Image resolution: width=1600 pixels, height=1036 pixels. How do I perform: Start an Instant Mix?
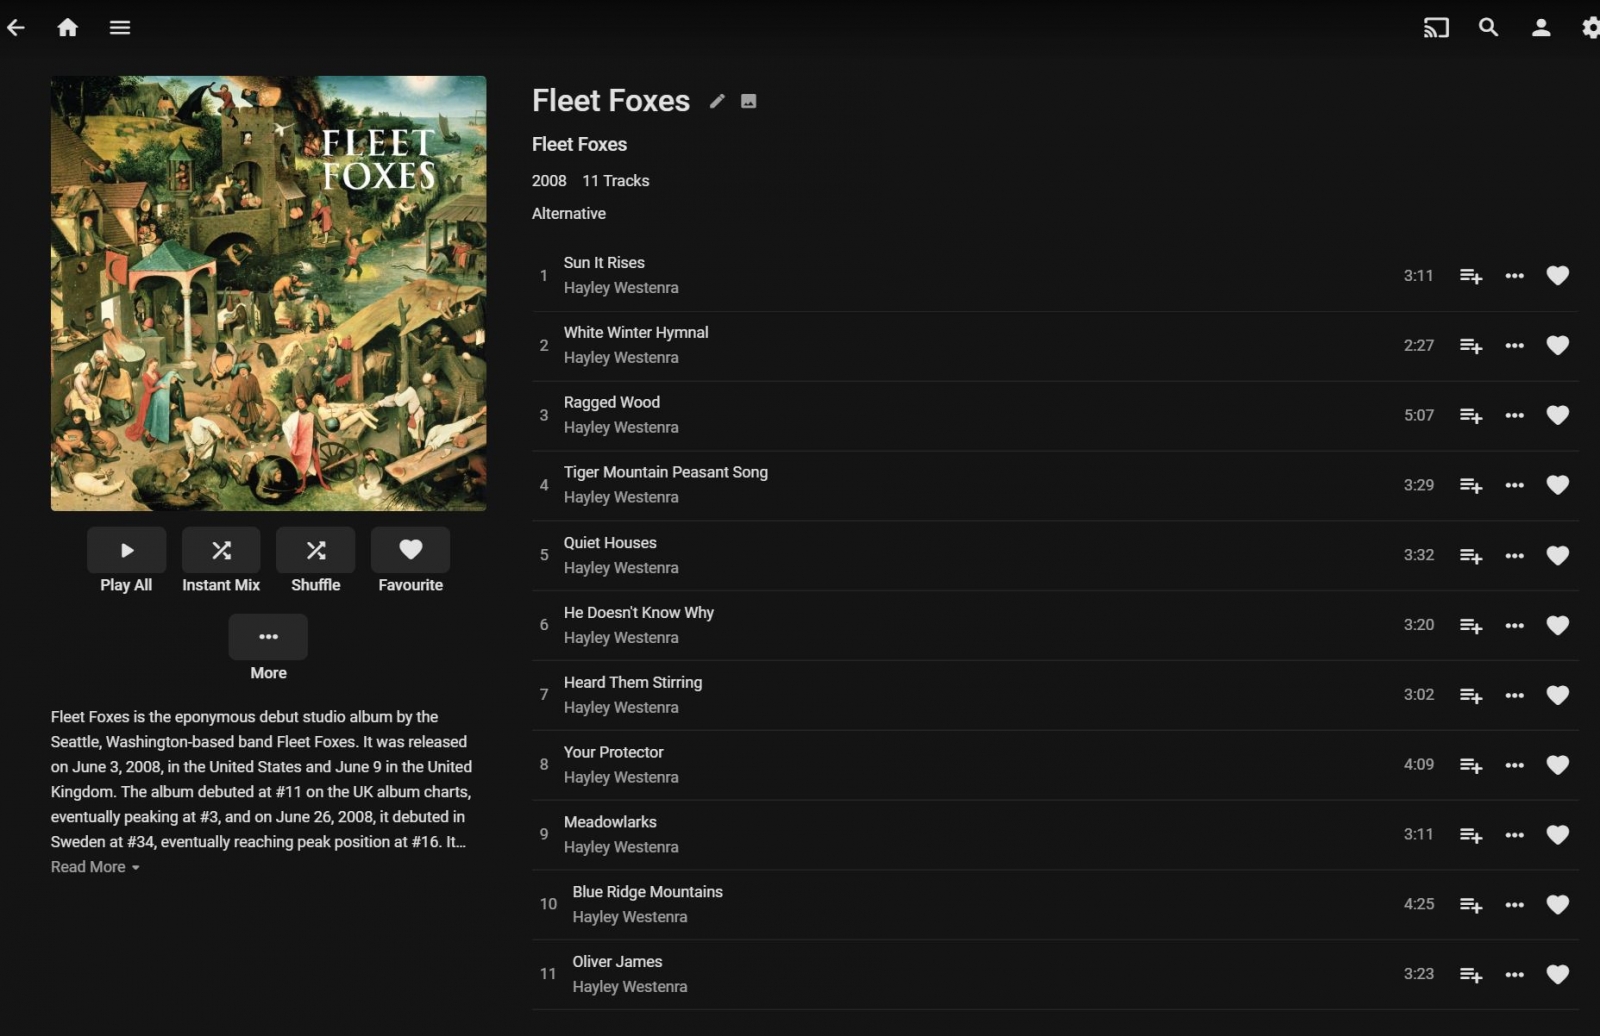(221, 551)
